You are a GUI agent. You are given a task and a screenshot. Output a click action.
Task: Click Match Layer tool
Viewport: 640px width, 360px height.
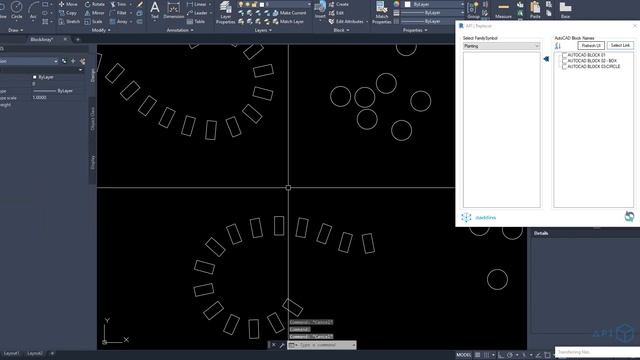pyautogui.click(x=288, y=21)
